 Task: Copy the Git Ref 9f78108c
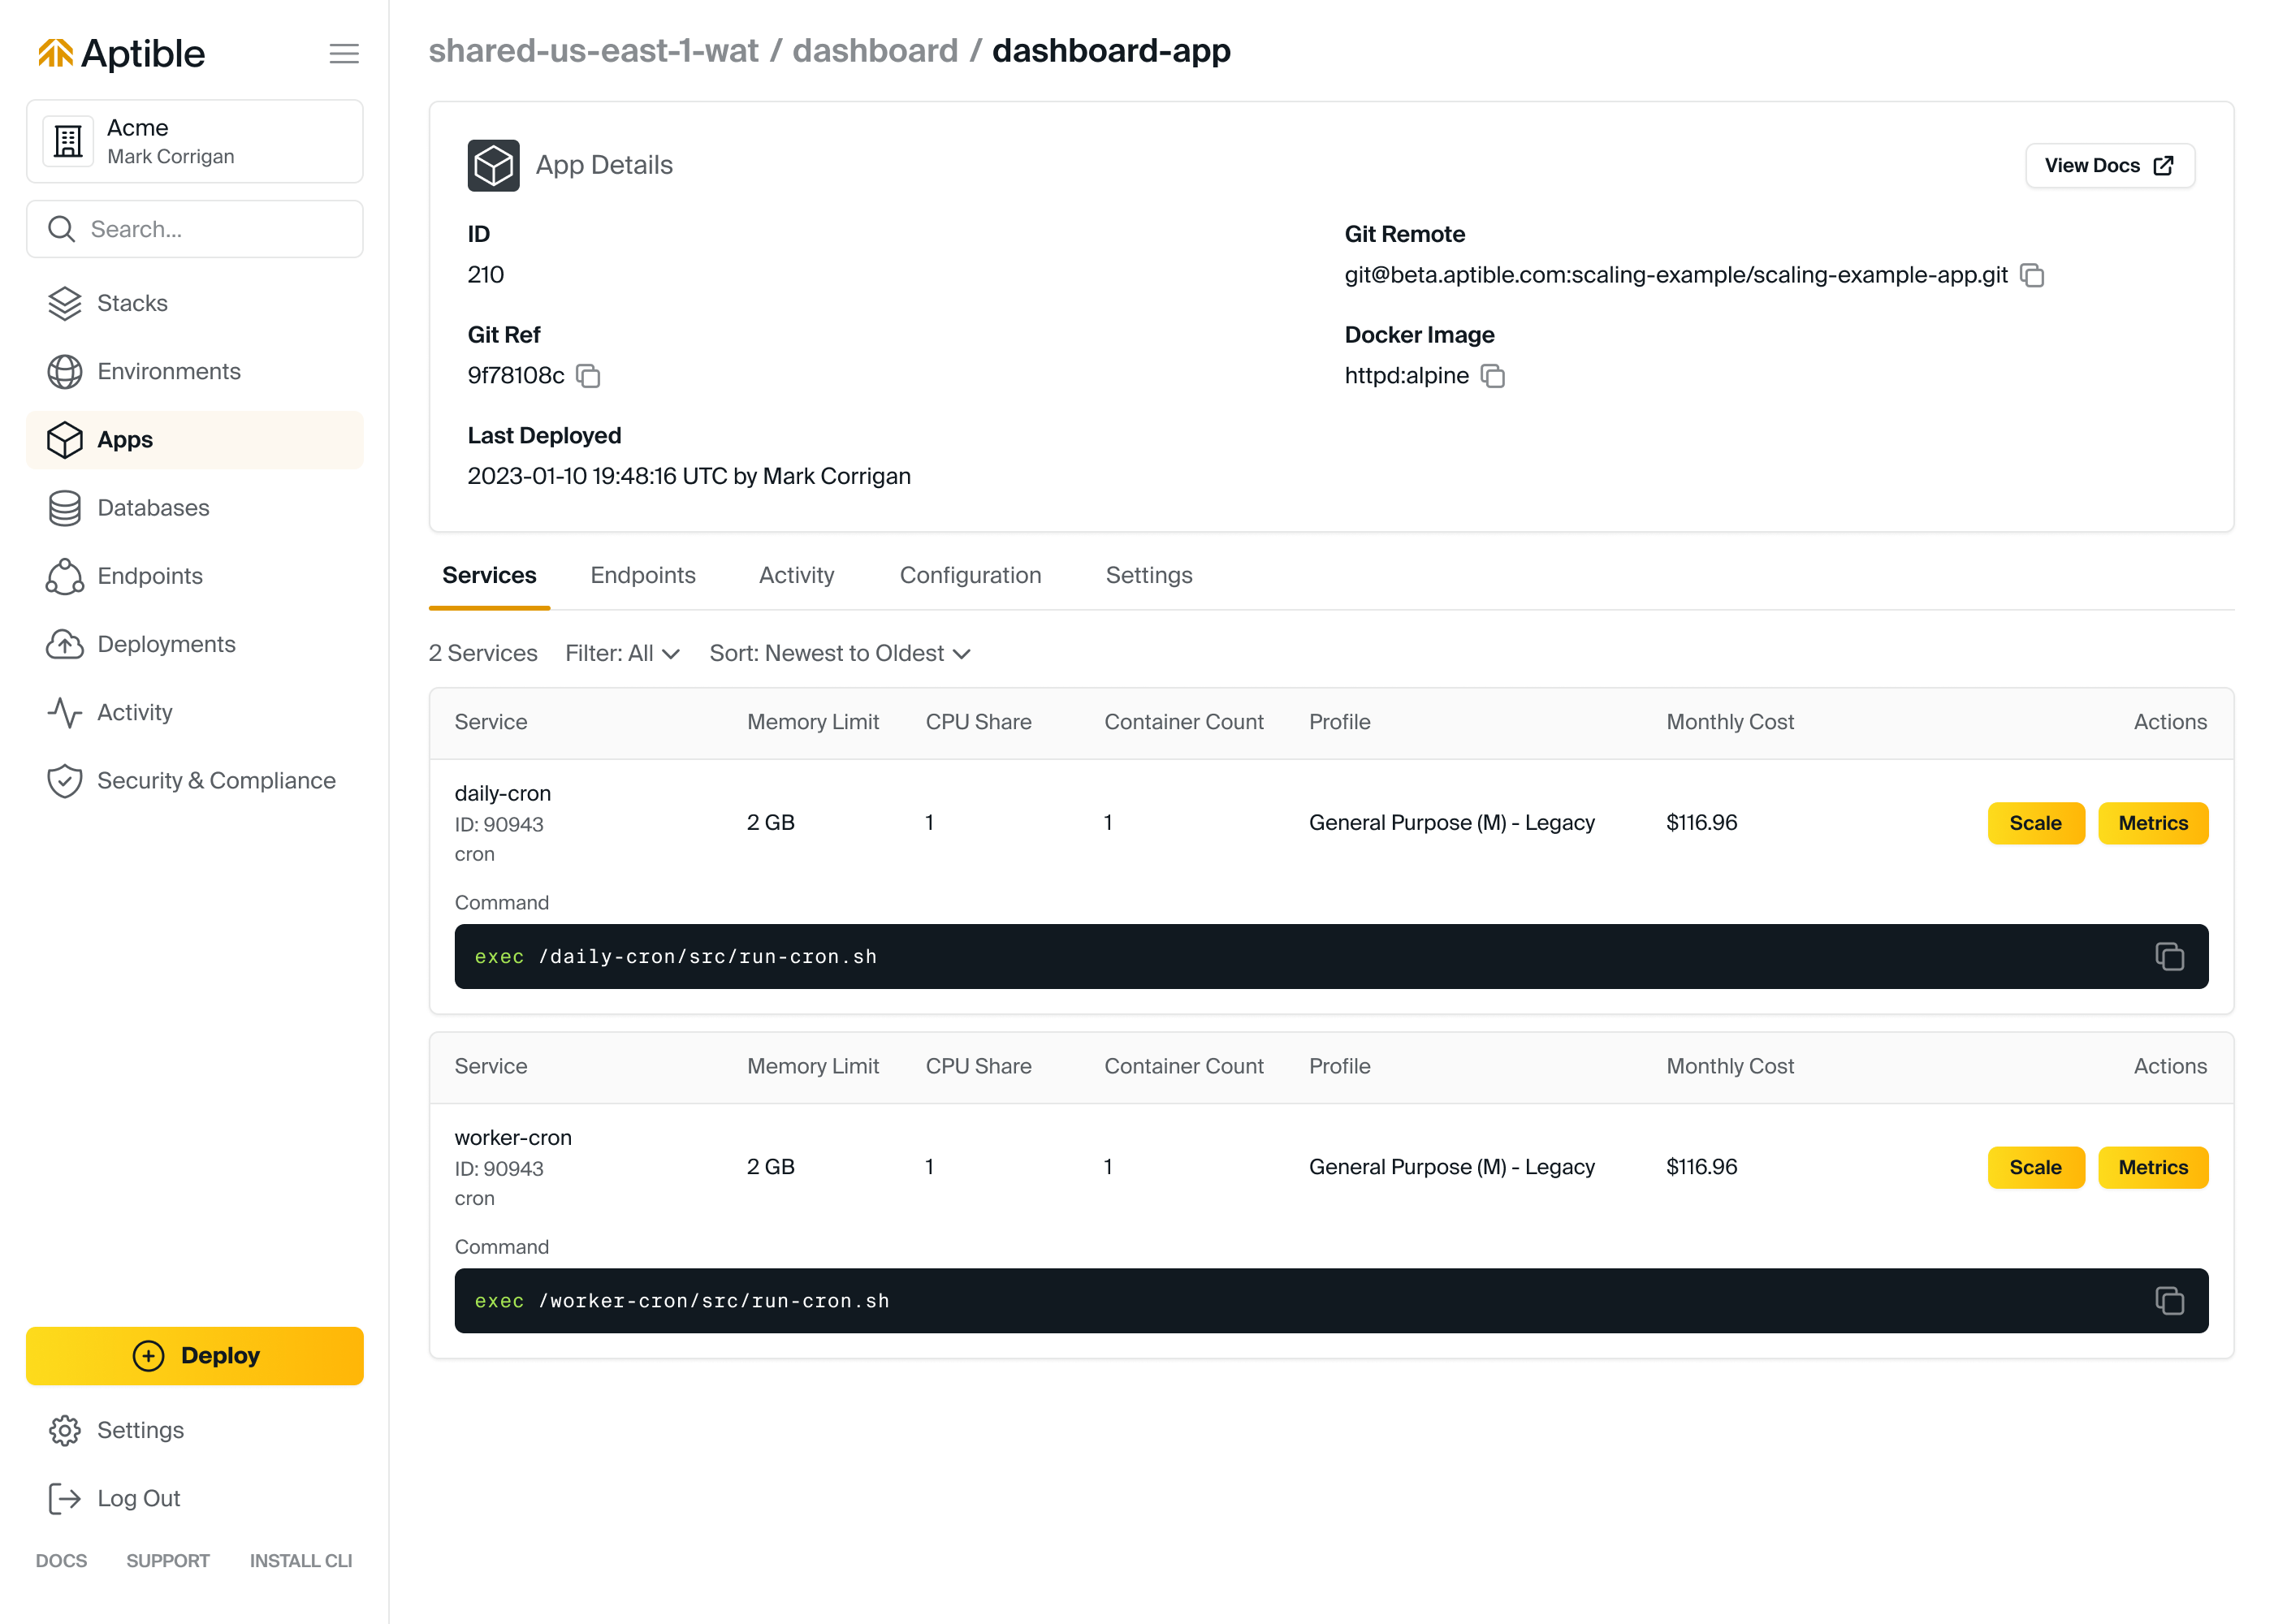tap(588, 376)
